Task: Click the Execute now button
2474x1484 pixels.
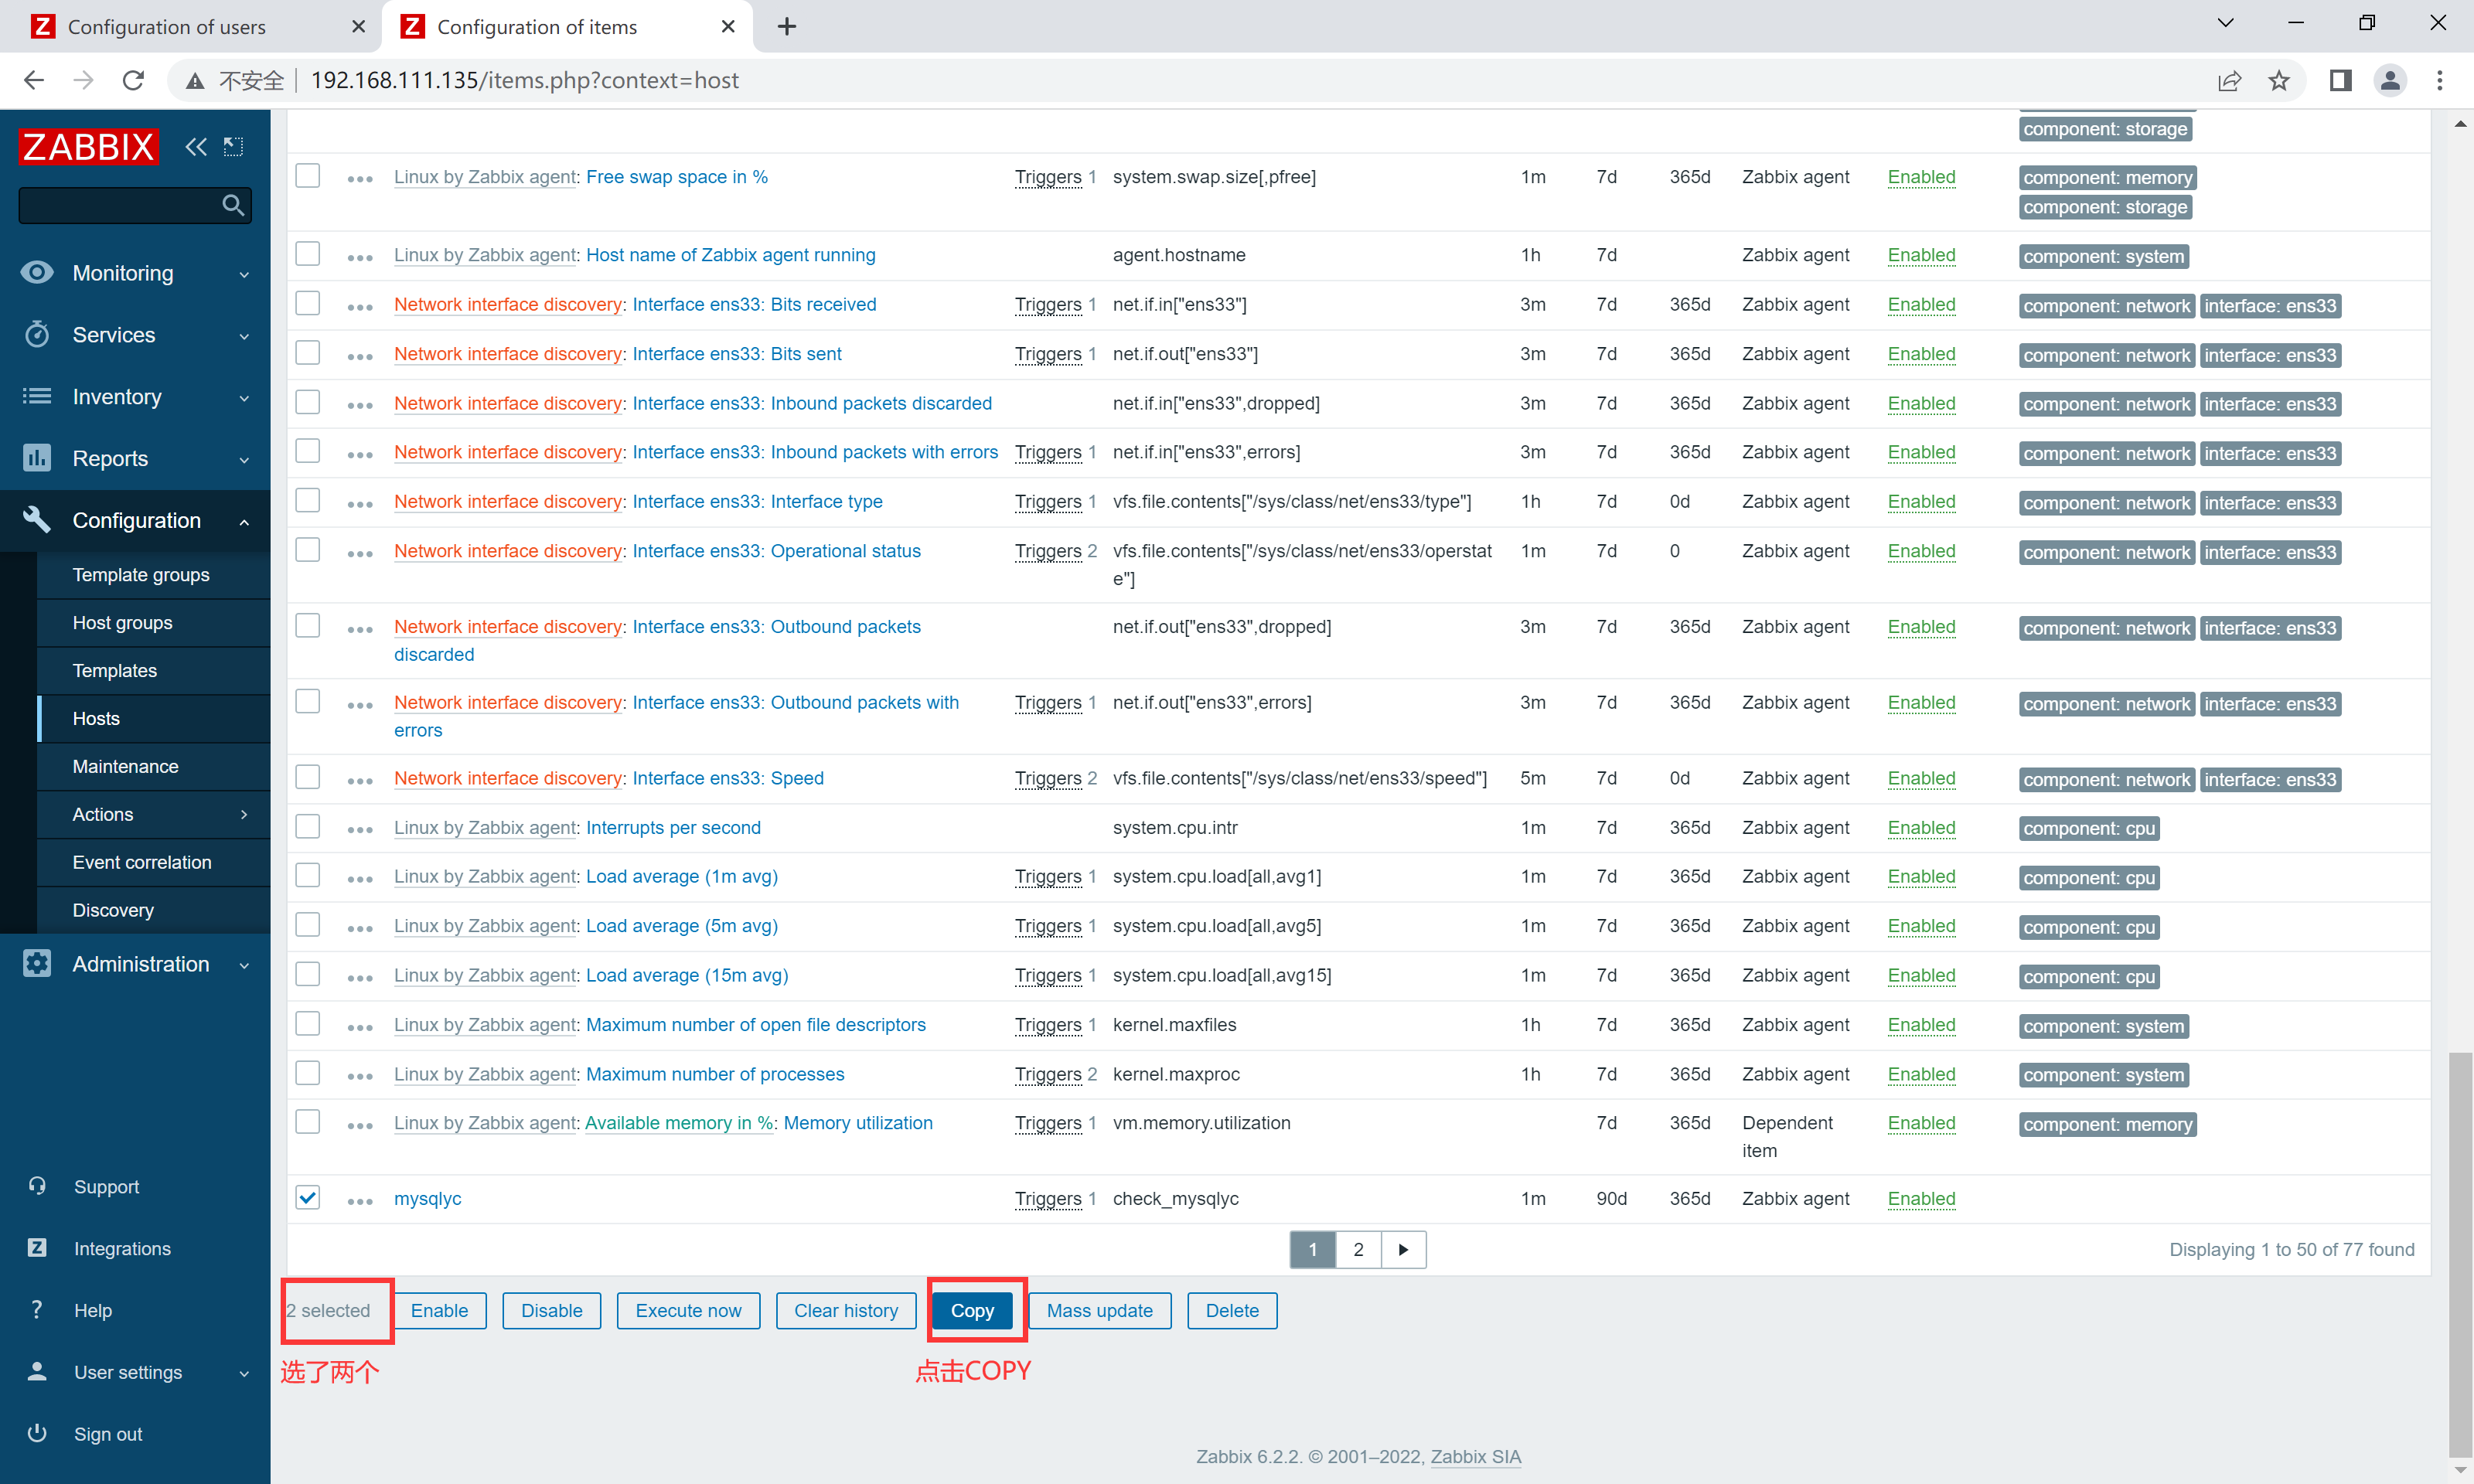Action: click(x=688, y=1310)
